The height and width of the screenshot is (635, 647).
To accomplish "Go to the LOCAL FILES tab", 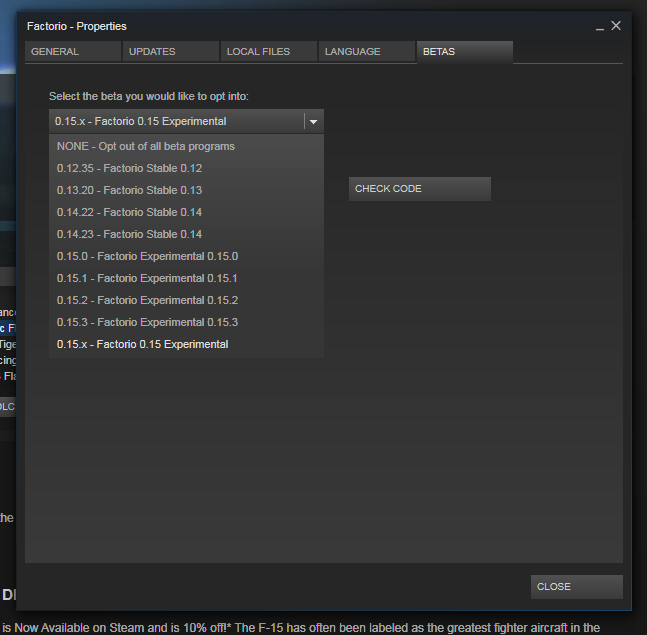I will point(269,52).
